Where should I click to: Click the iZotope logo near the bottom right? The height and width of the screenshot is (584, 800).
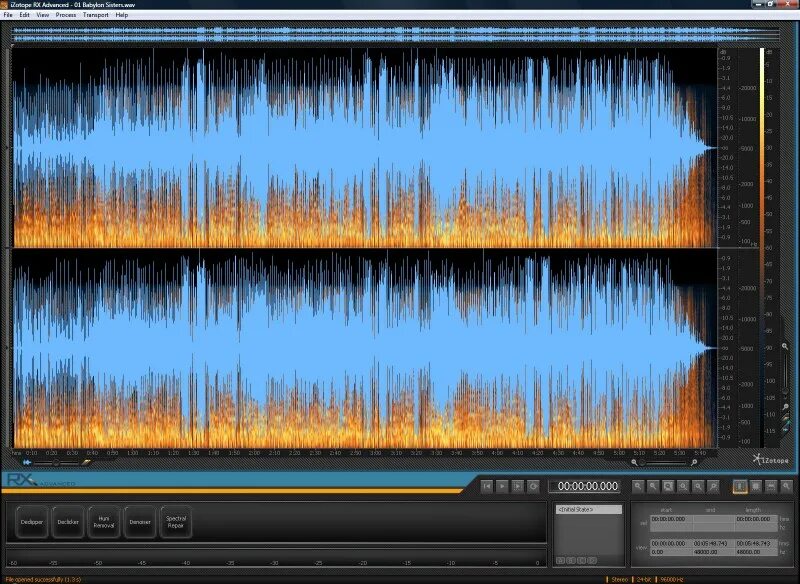tap(770, 460)
